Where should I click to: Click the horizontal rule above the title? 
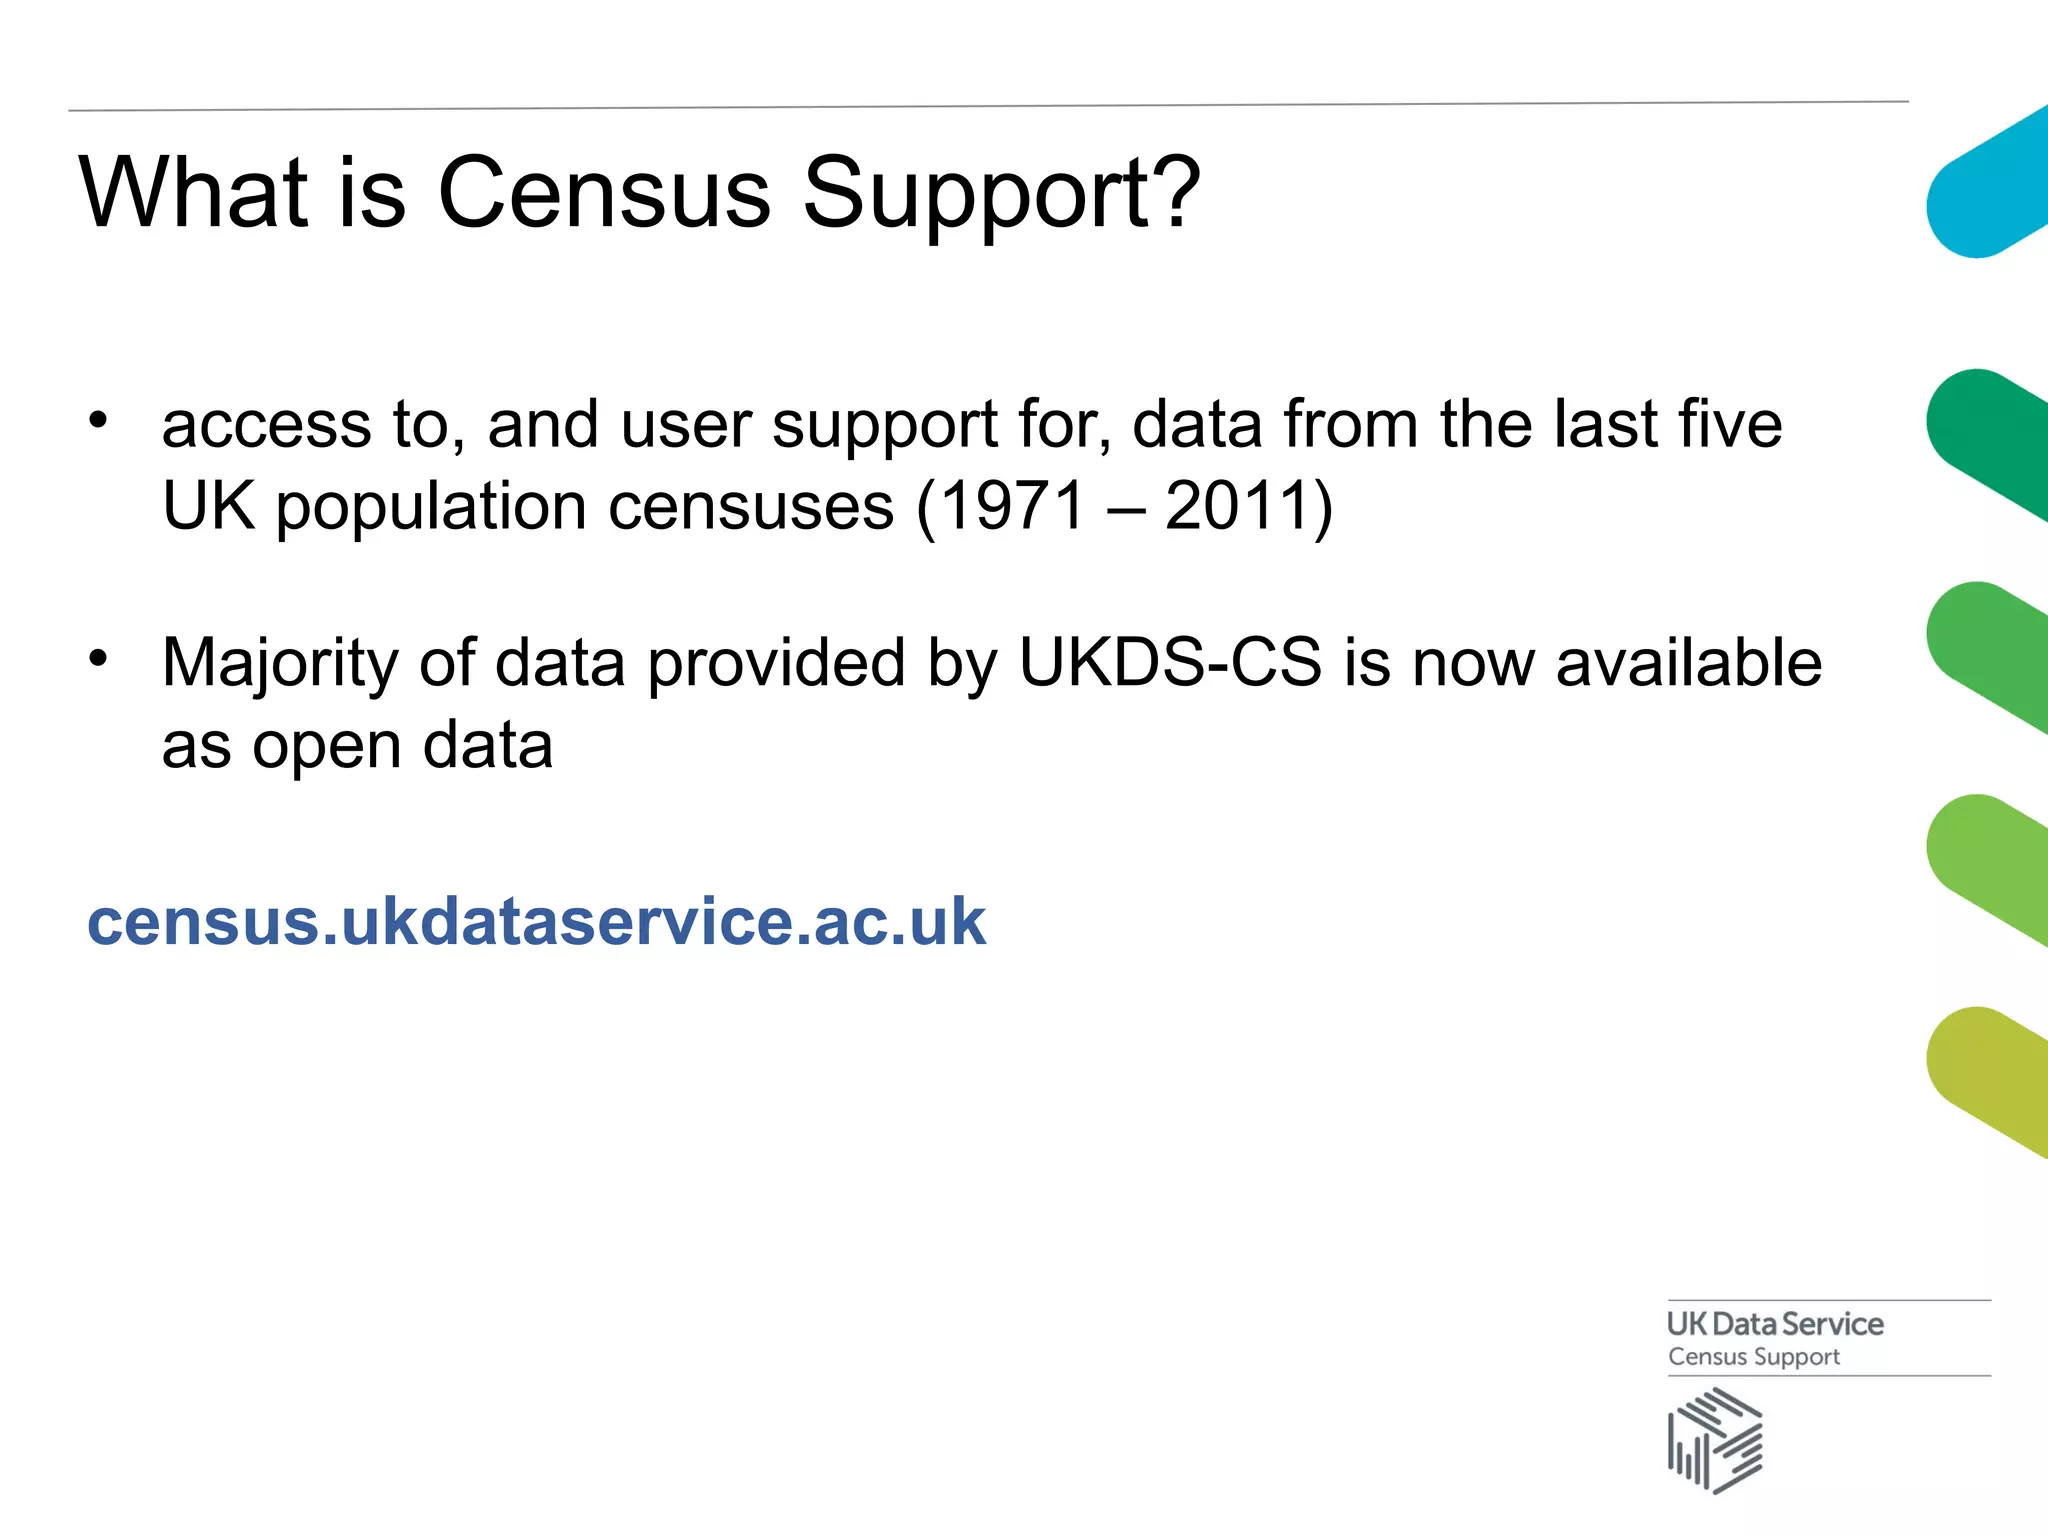coord(988,105)
